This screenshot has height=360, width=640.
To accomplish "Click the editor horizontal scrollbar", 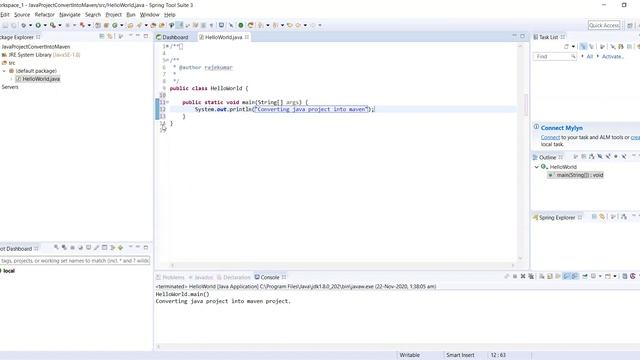I will click(342, 265).
